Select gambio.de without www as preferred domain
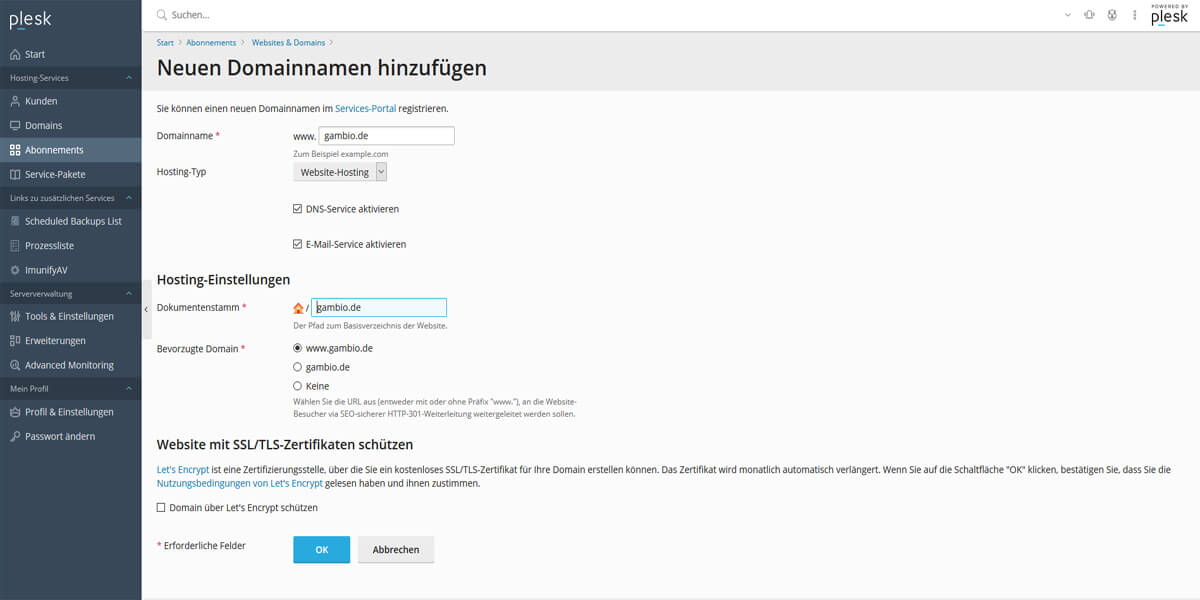 pos(297,367)
